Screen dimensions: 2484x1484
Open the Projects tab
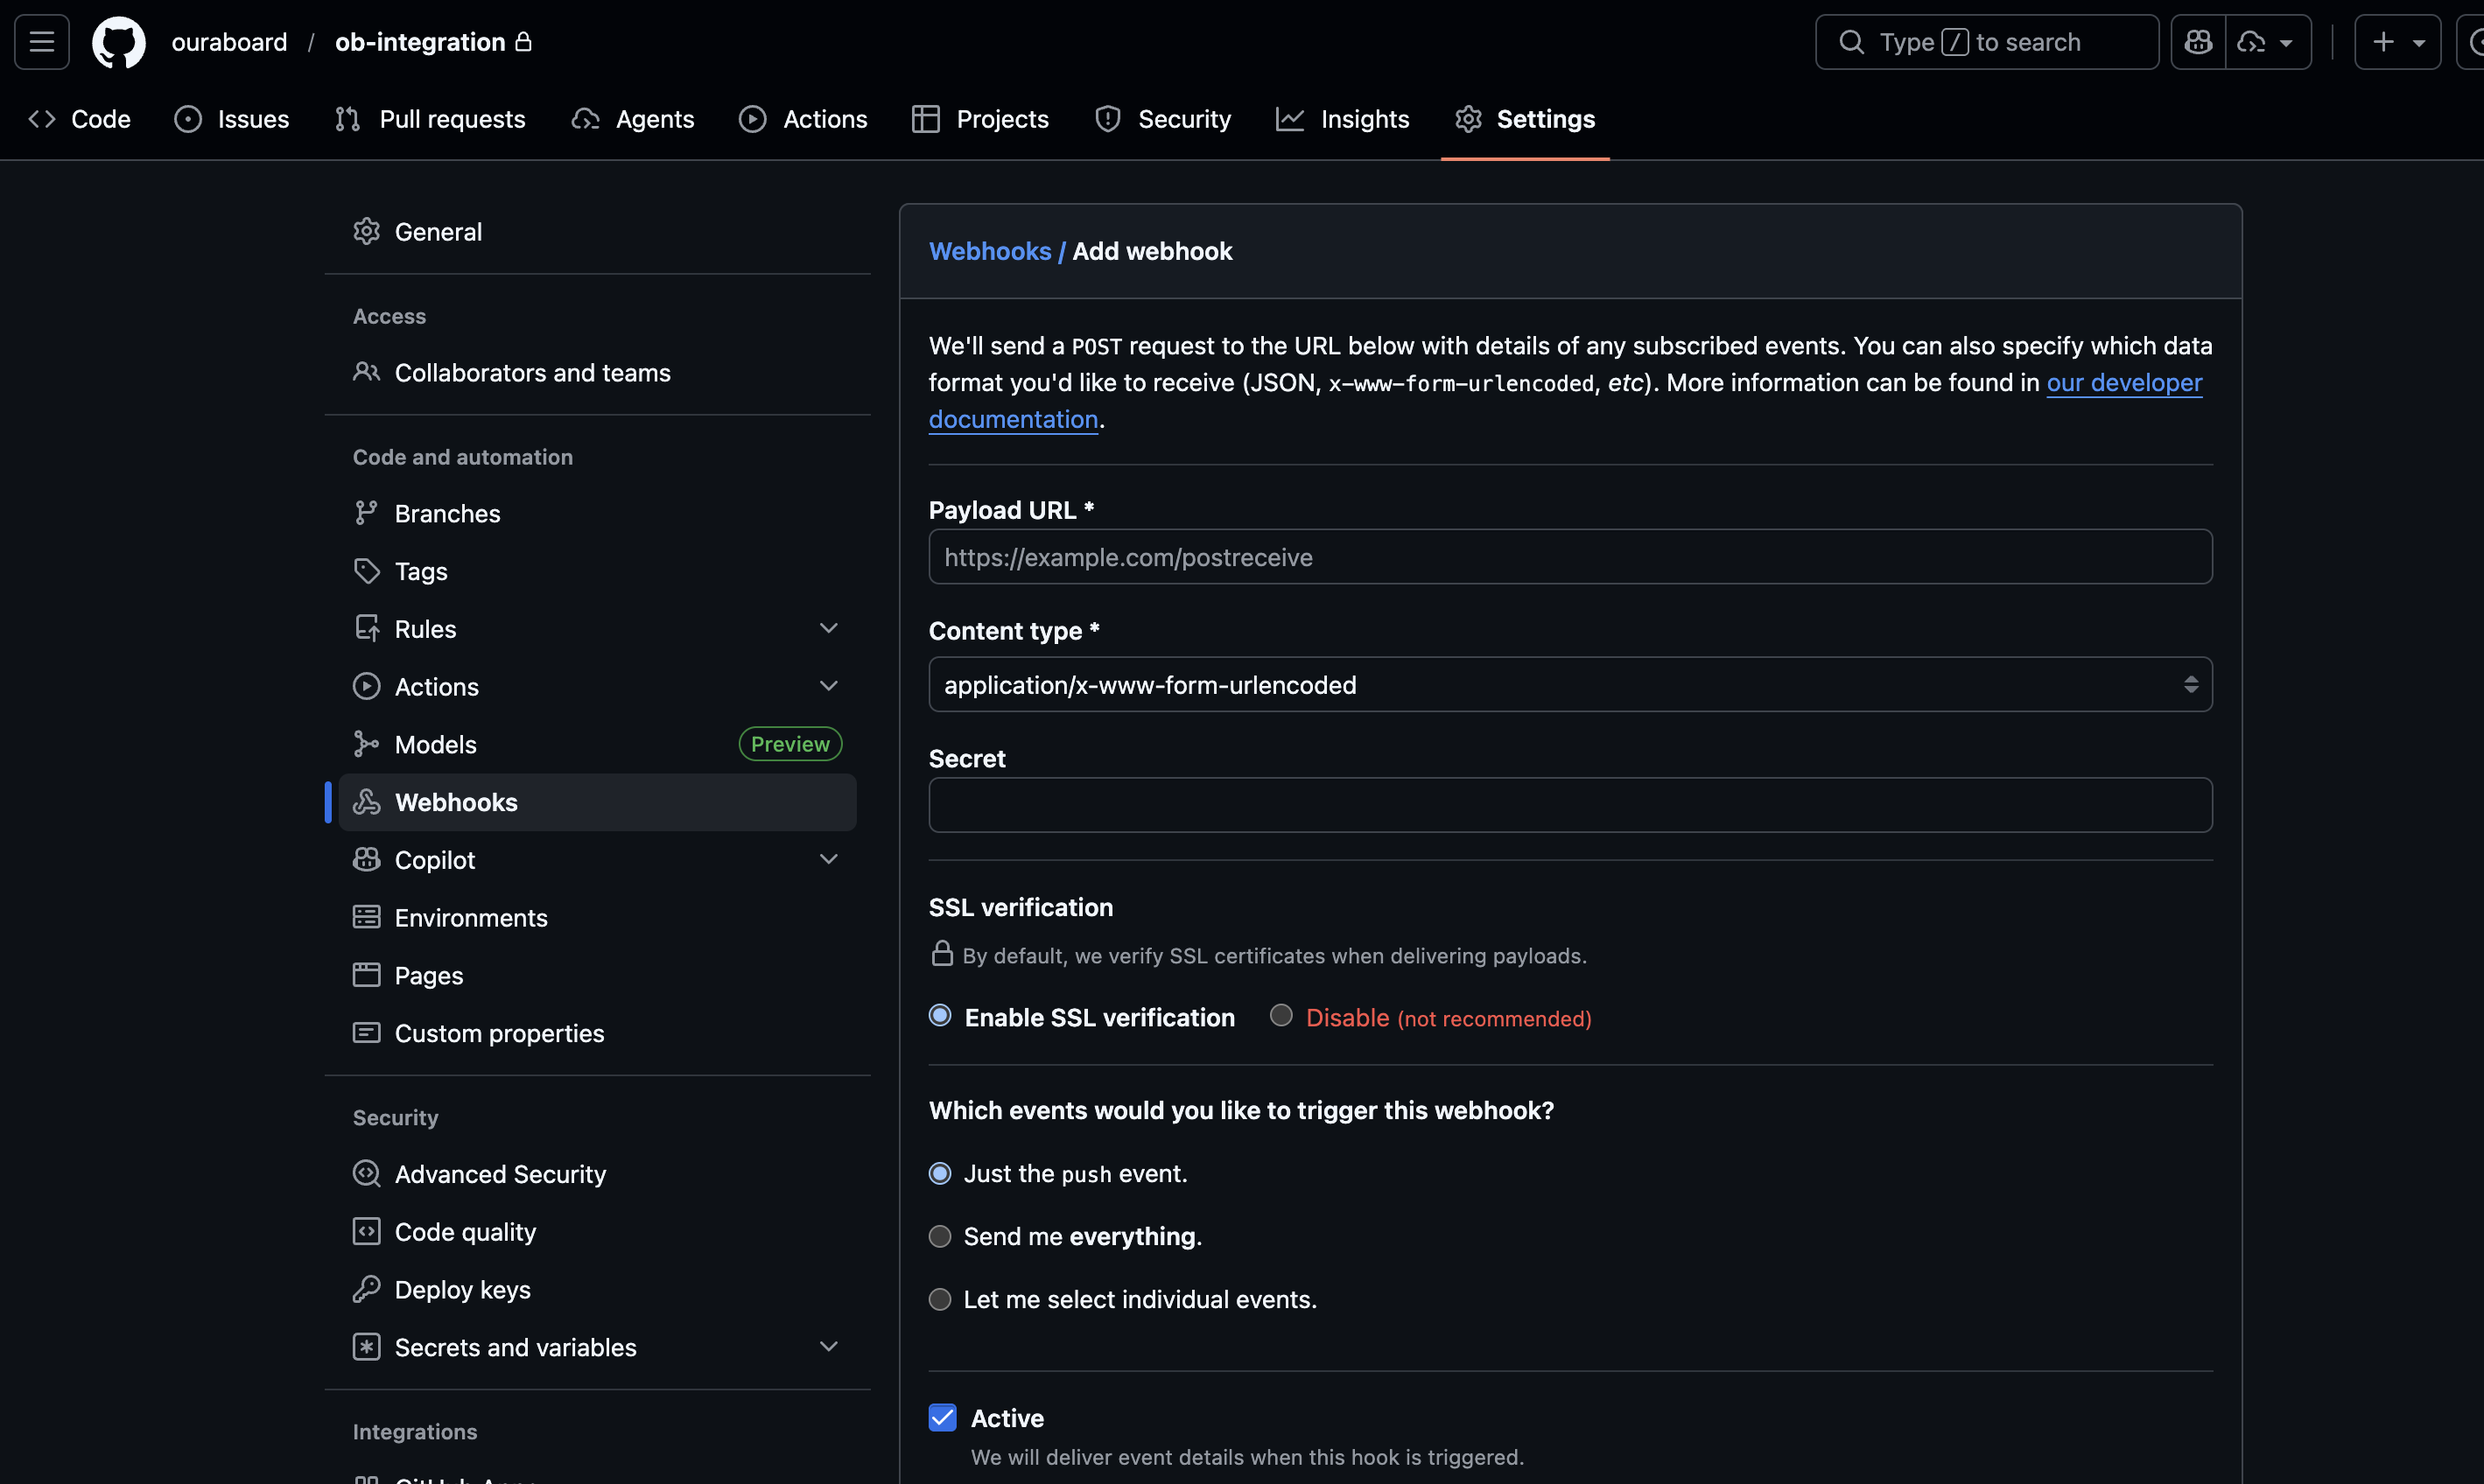pos(981,119)
